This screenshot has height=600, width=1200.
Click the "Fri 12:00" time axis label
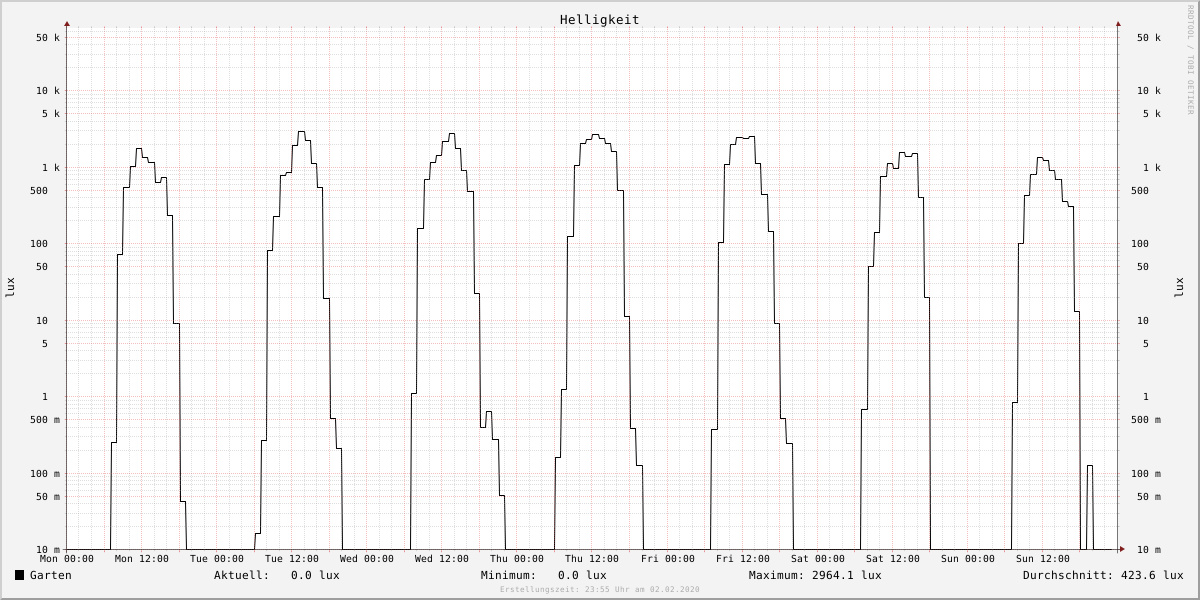click(x=743, y=559)
